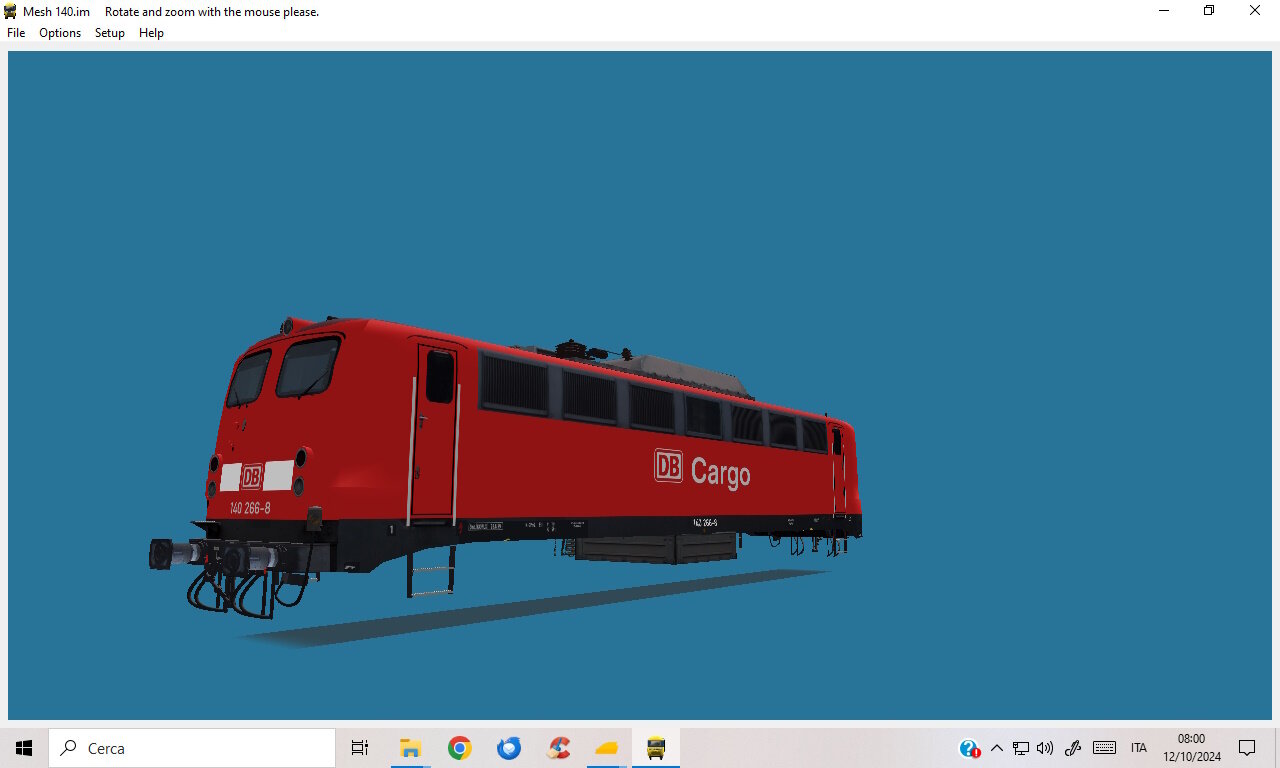Expand the hidden system tray icons
1280x768 pixels.
click(996, 748)
